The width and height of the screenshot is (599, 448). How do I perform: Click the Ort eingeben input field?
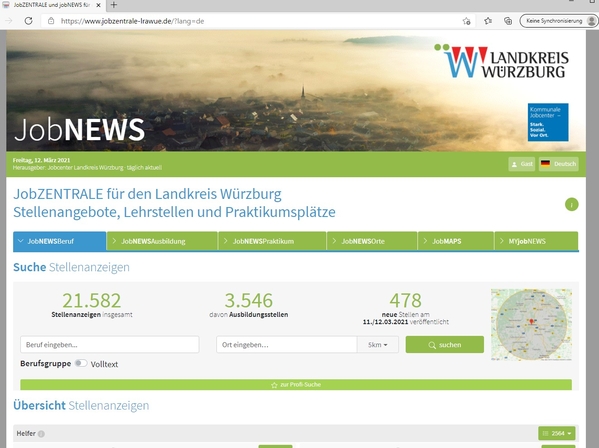287,344
